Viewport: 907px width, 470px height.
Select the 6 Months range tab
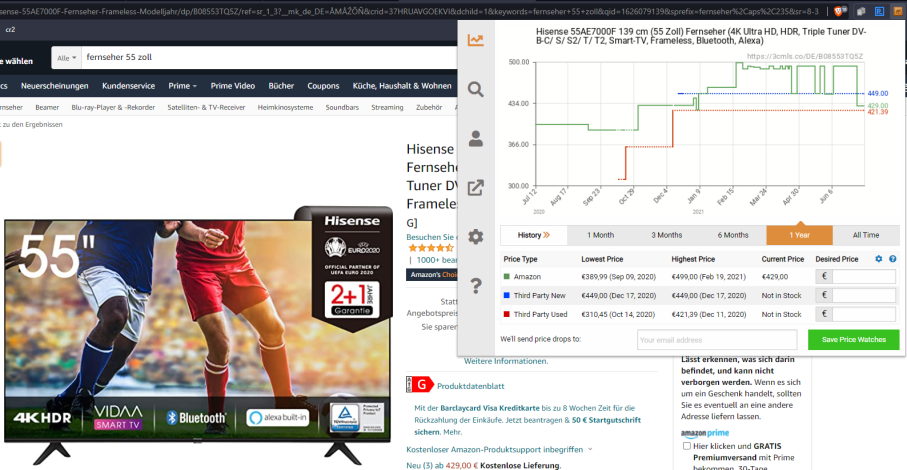pyautogui.click(x=733, y=235)
